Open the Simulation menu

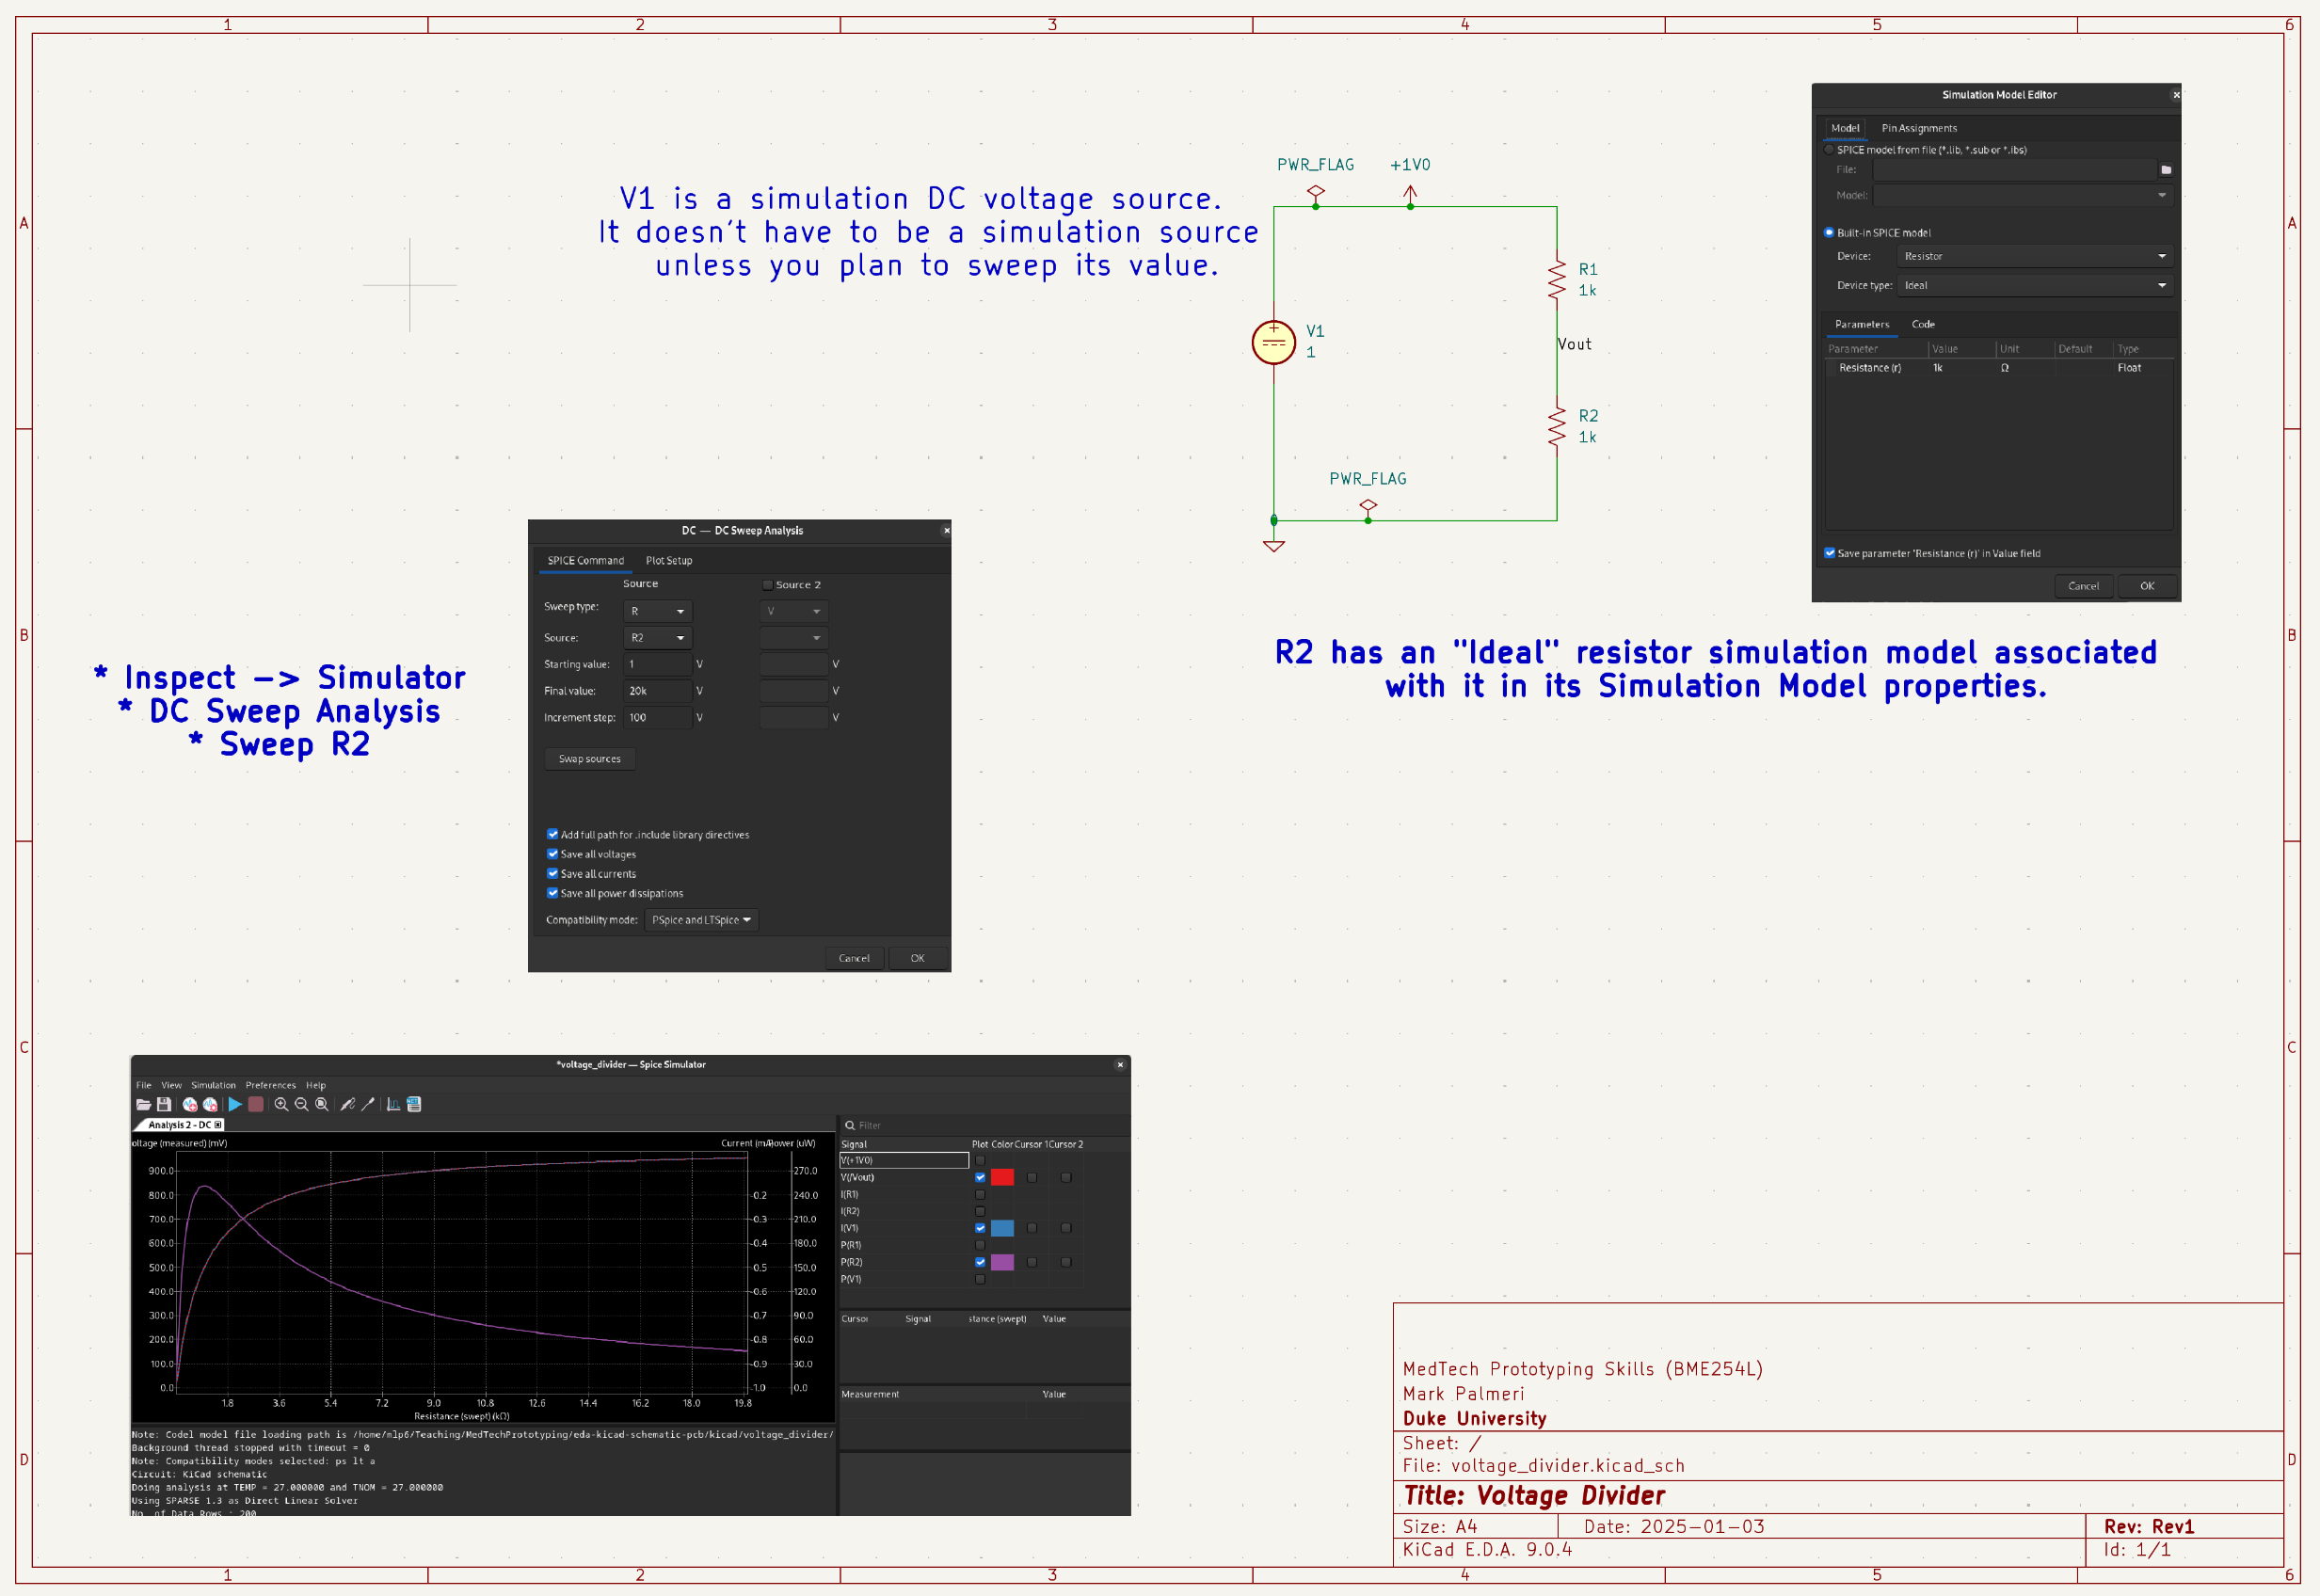pyautogui.click(x=213, y=1085)
